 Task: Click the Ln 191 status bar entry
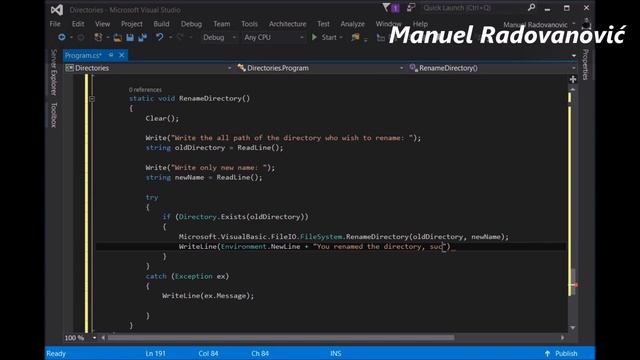[x=156, y=353]
